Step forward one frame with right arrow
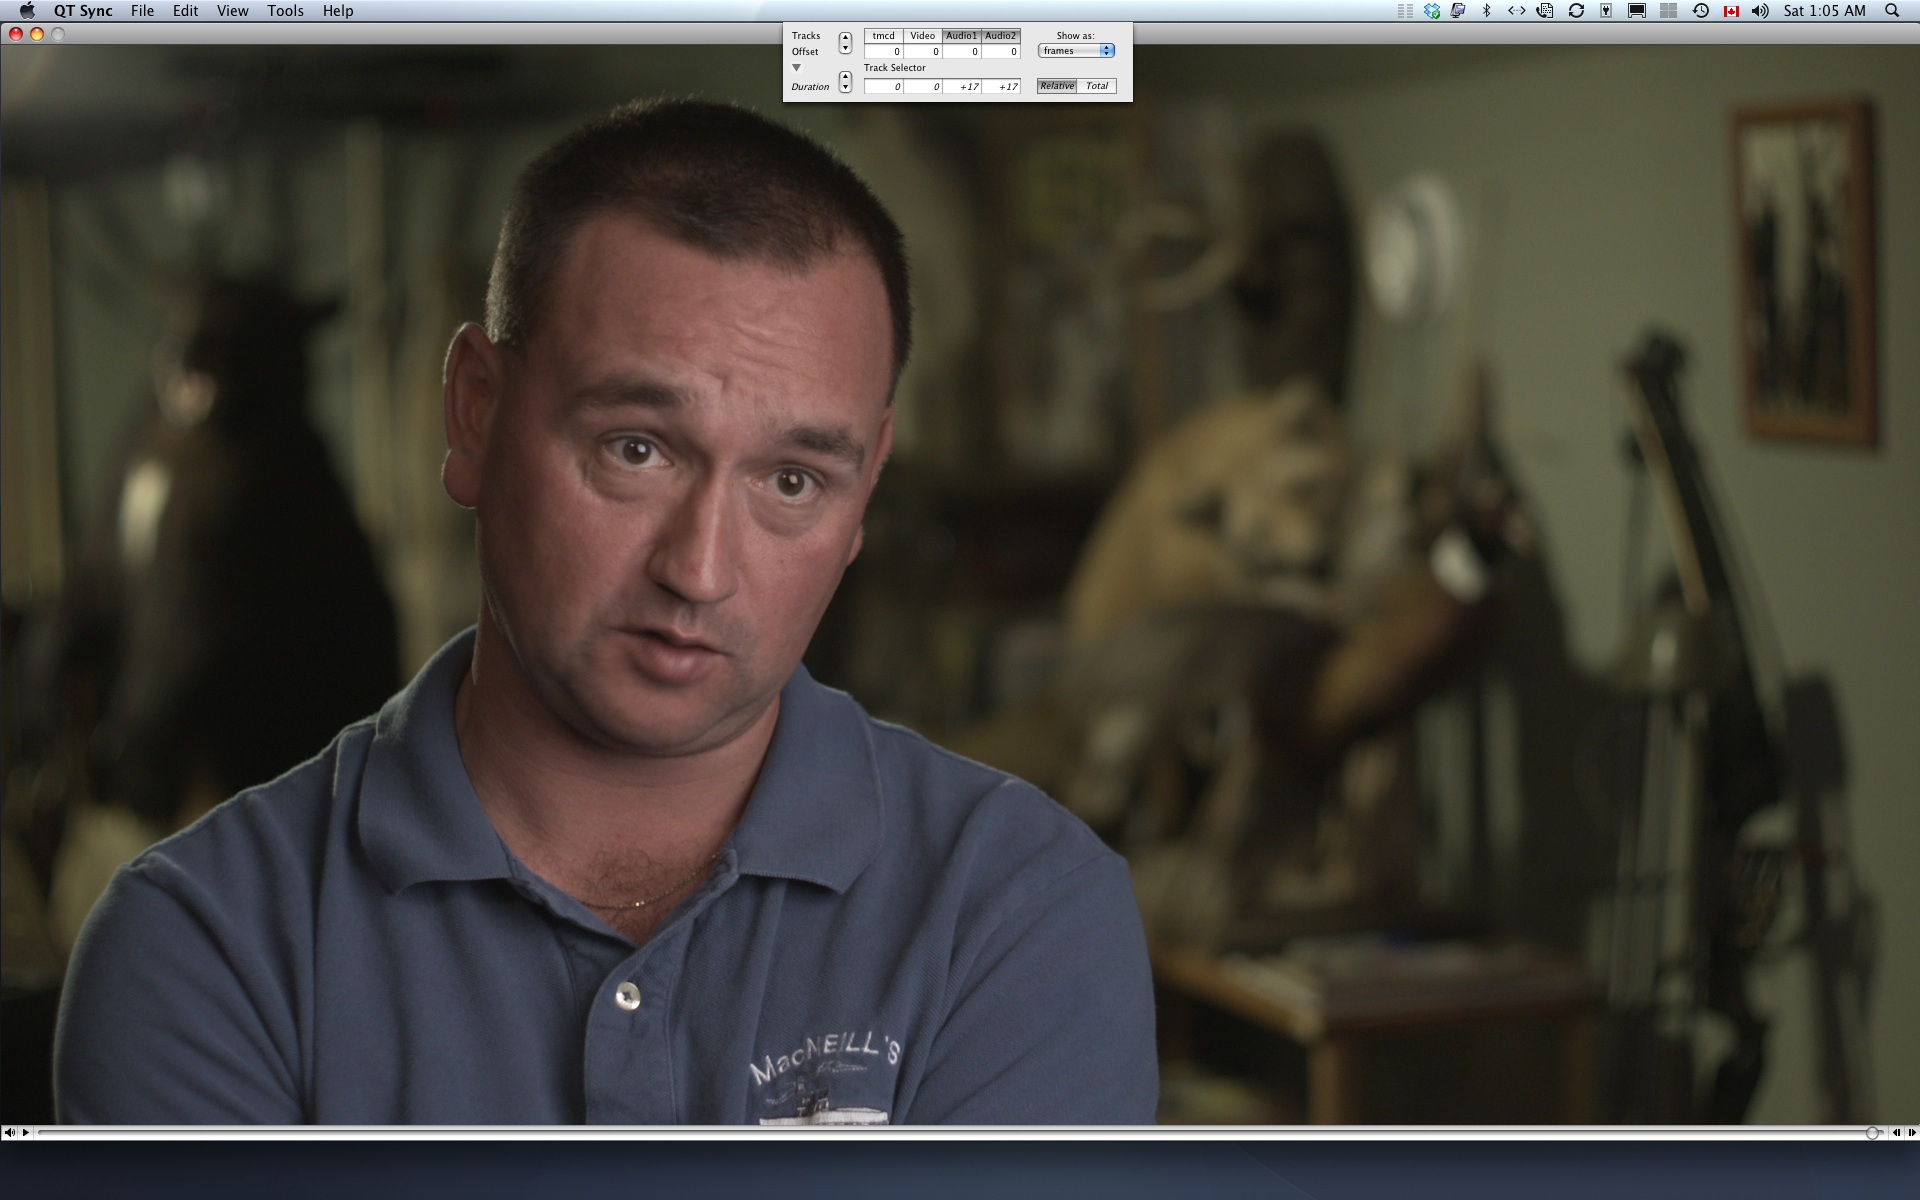Viewport: 1920px width, 1200px height. 1912,1132
